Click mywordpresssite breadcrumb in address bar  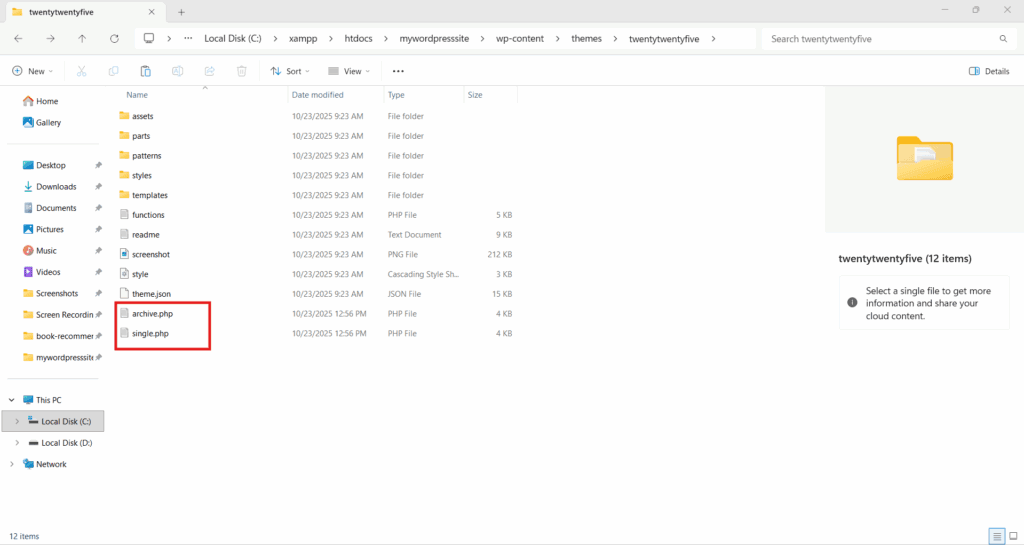[x=434, y=39]
